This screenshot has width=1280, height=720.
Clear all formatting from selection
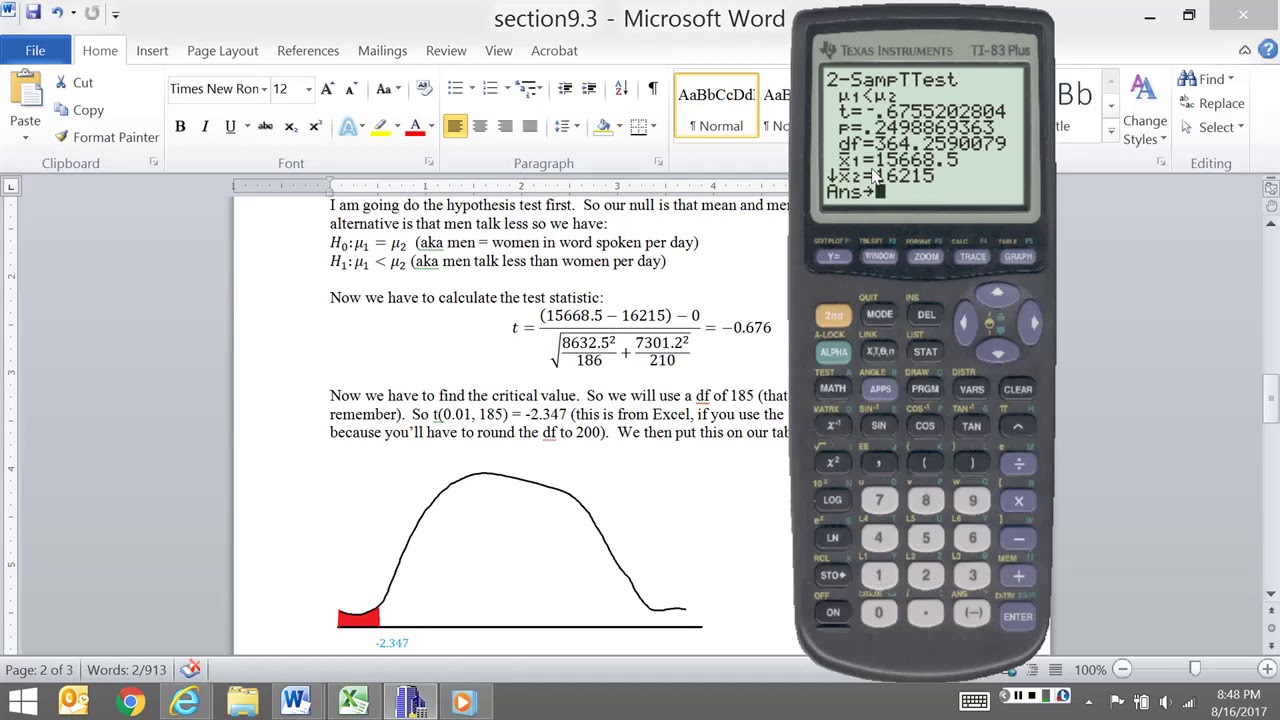coord(424,89)
